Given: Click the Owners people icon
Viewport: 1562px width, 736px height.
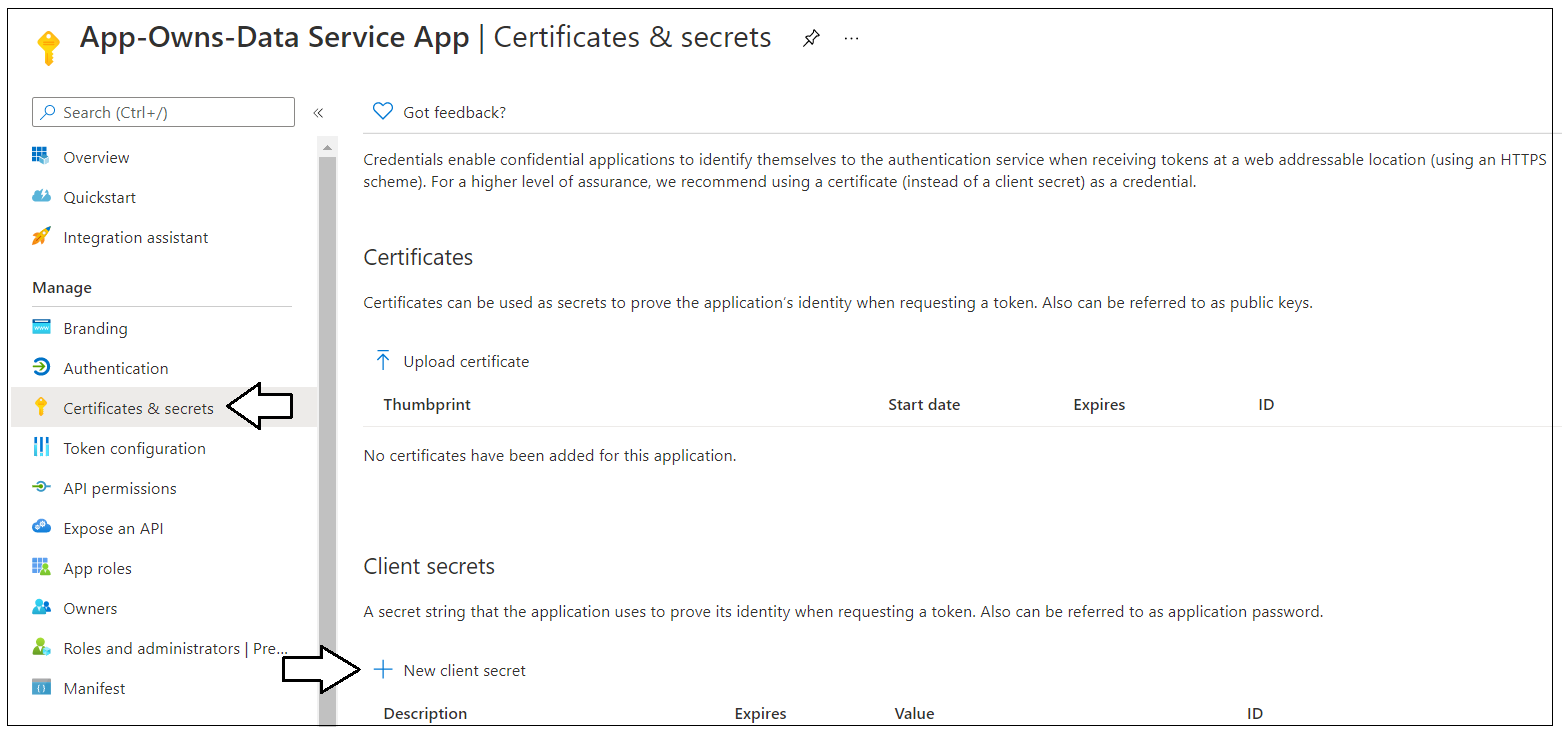Looking at the screenshot, I should [x=41, y=607].
